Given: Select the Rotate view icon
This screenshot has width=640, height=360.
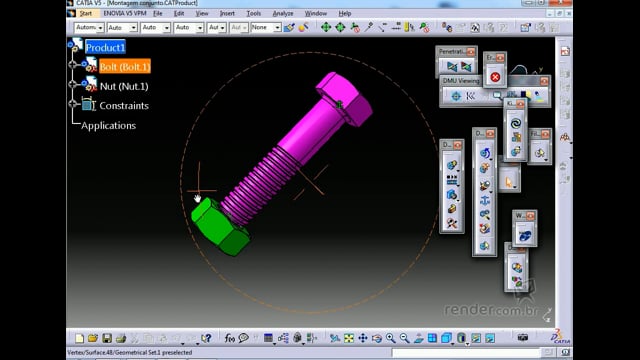Looking at the screenshot, I should tap(377, 338).
